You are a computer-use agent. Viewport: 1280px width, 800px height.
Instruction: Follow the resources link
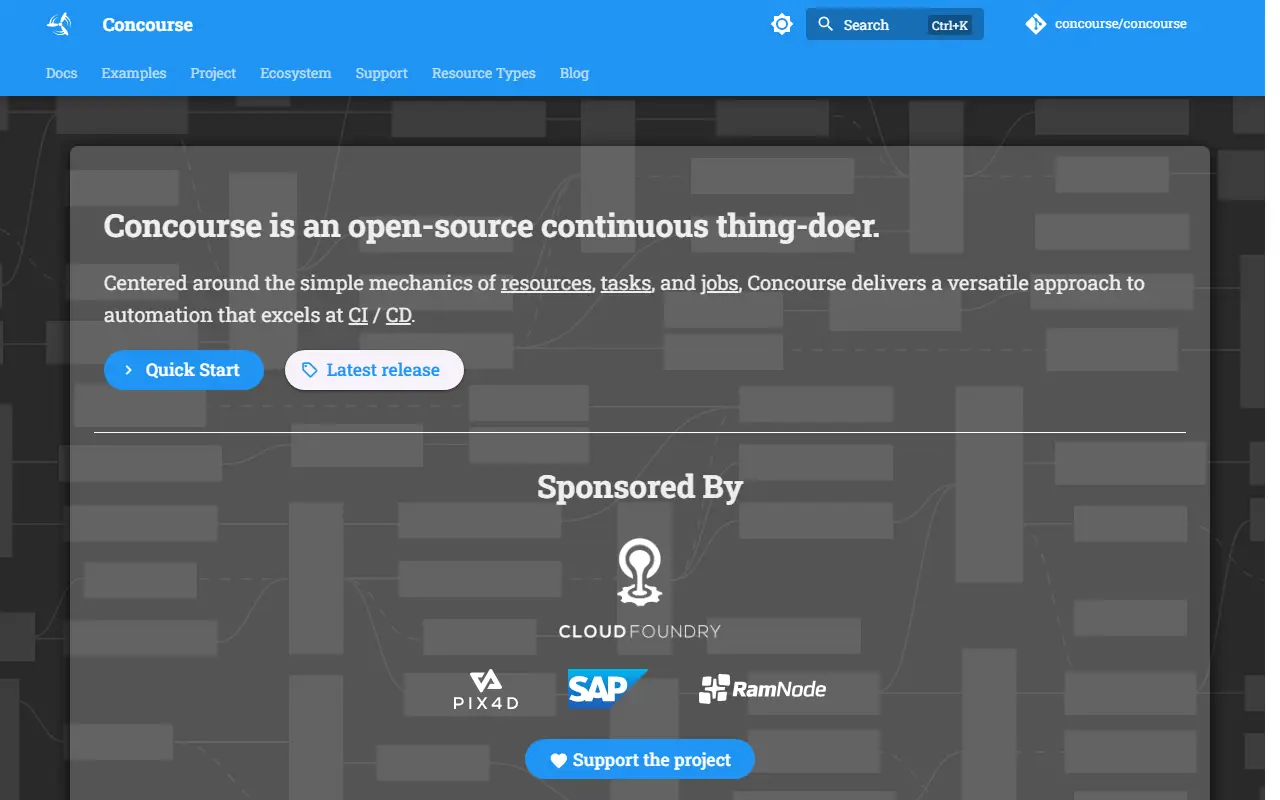(x=546, y=283)
